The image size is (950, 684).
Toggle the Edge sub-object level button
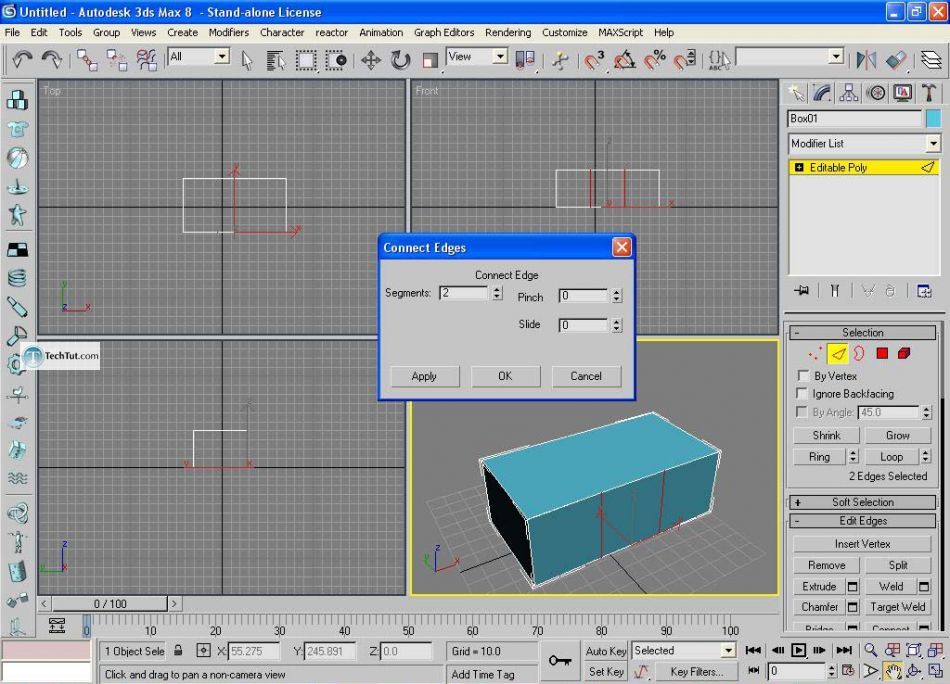pyautogui.click(x=837, y=353)
